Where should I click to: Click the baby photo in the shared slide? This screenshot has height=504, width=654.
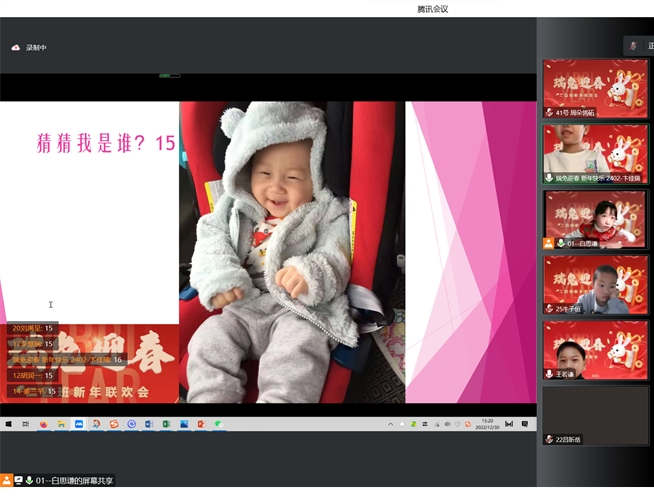(x=292, y=252)
